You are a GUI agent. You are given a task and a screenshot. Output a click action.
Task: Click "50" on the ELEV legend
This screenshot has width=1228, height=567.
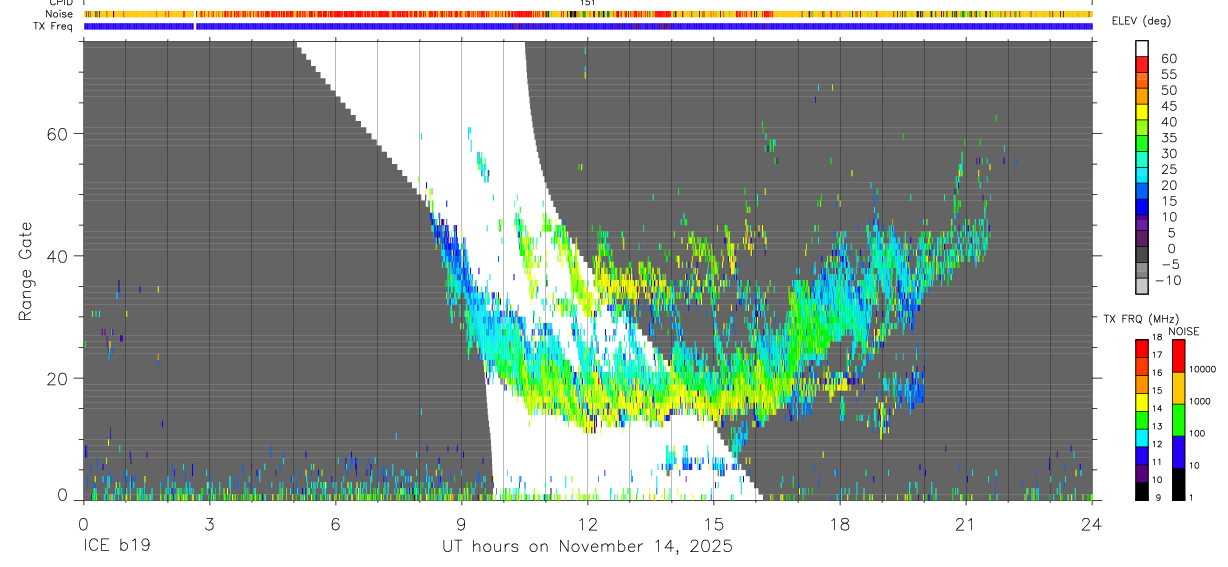[x=1168, y=91]
